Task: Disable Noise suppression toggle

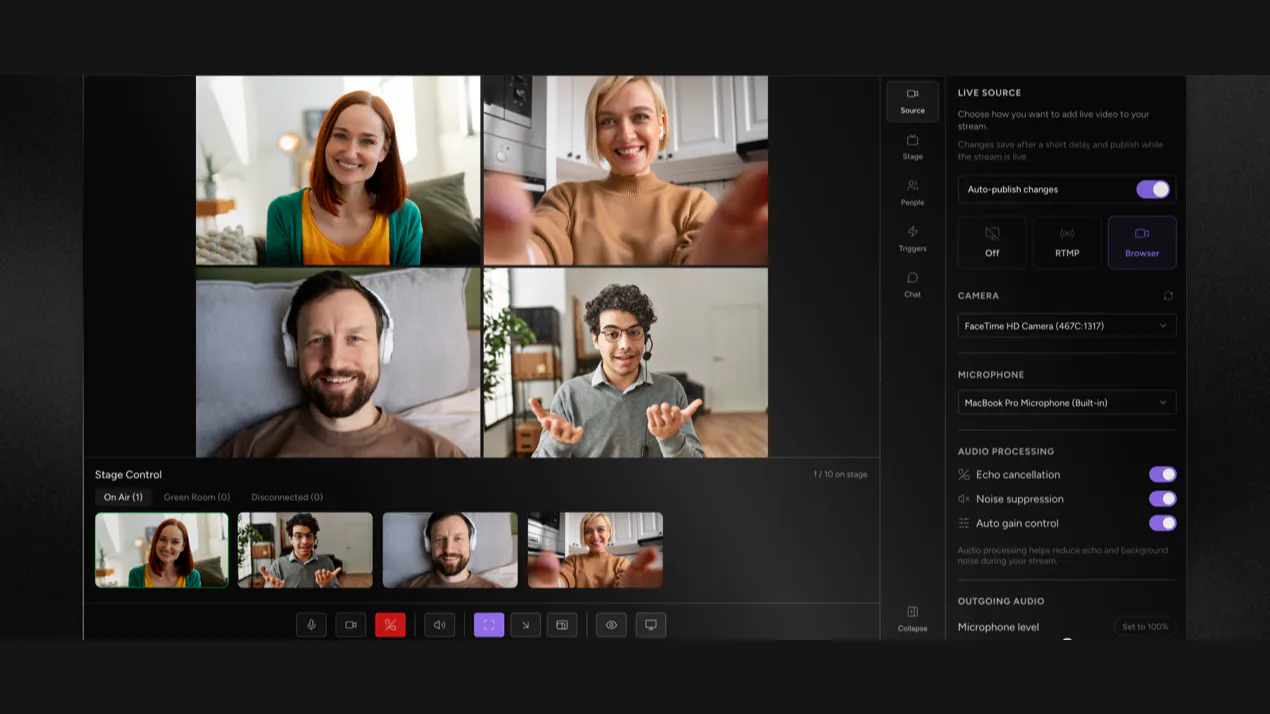Action: (1162, 498)
